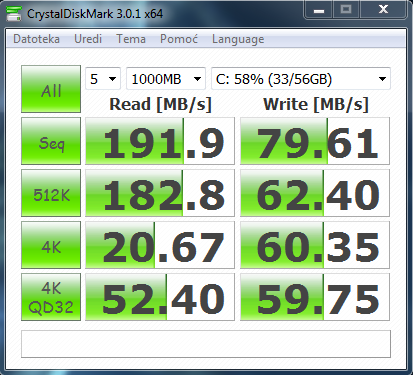The image size is (413, 375).
Task: Start the 4K random test
Action: point(51,245)
